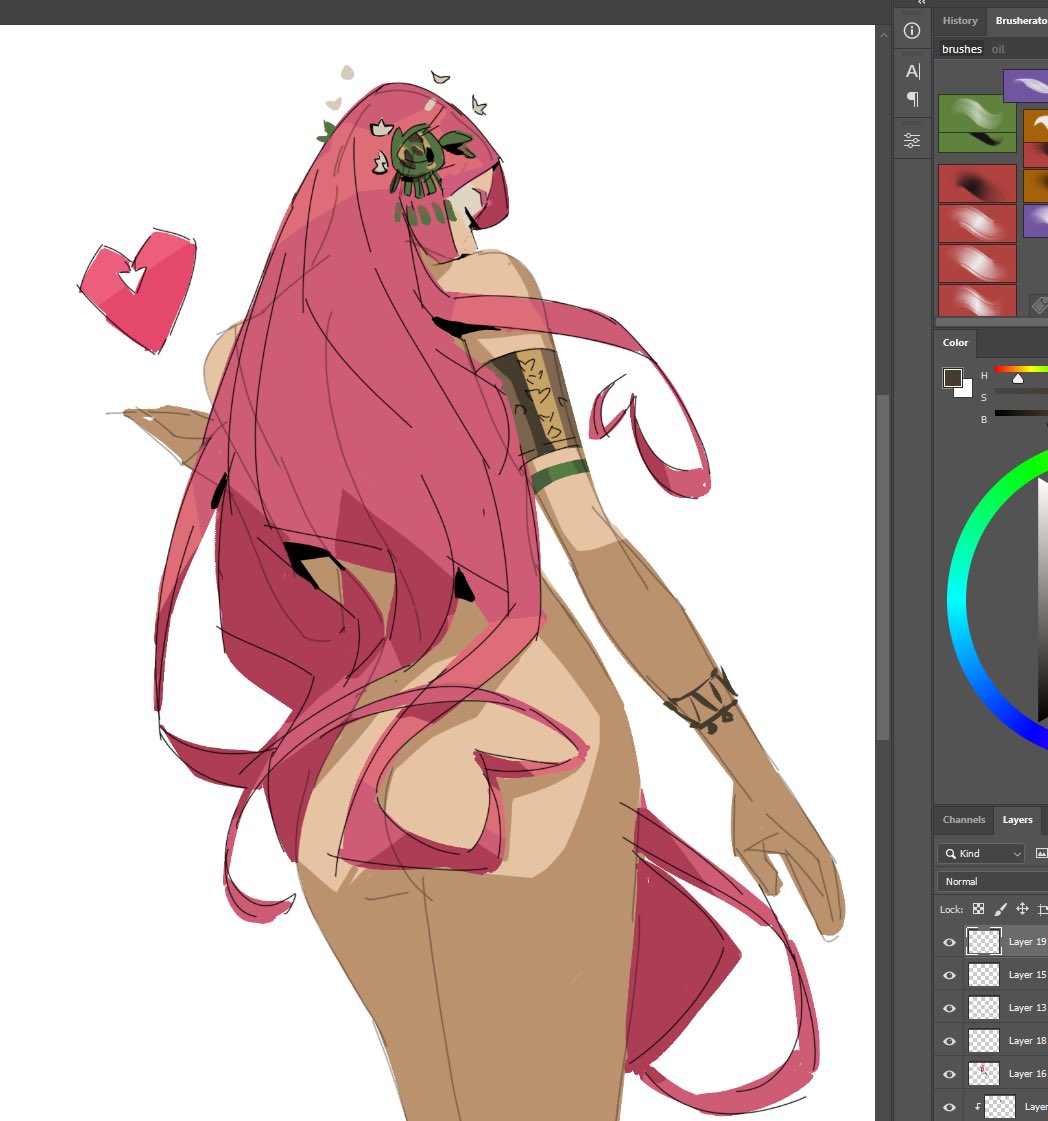Select Layer 19 thumbnail
The height and width of the screenshot is (1121, 1048).
click(x=984, y=942)
